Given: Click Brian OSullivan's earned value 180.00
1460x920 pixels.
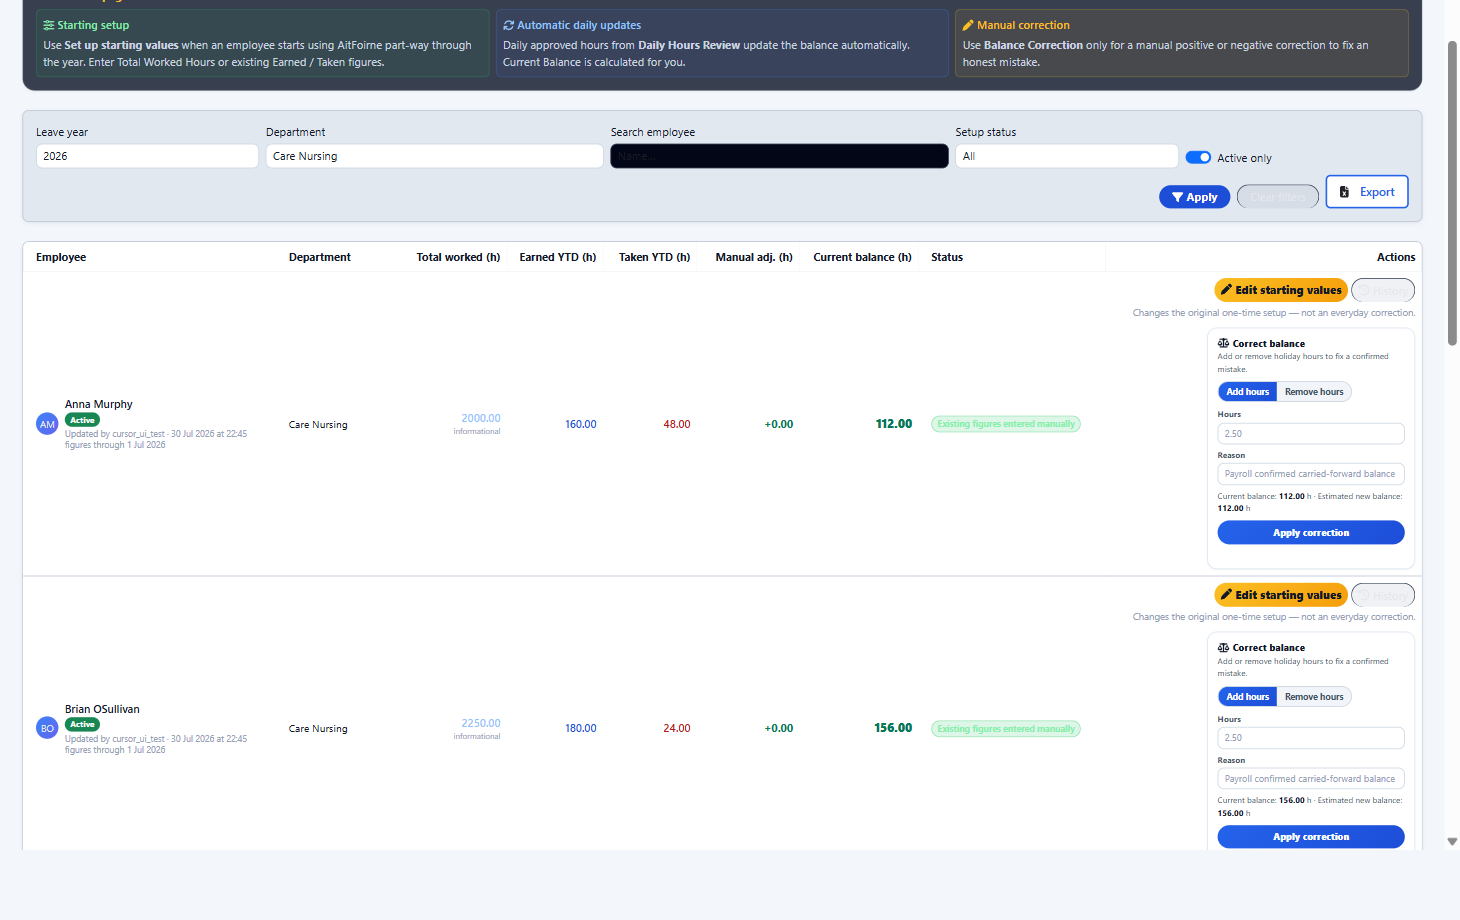Looking at the screenshot, I should 581,728.
